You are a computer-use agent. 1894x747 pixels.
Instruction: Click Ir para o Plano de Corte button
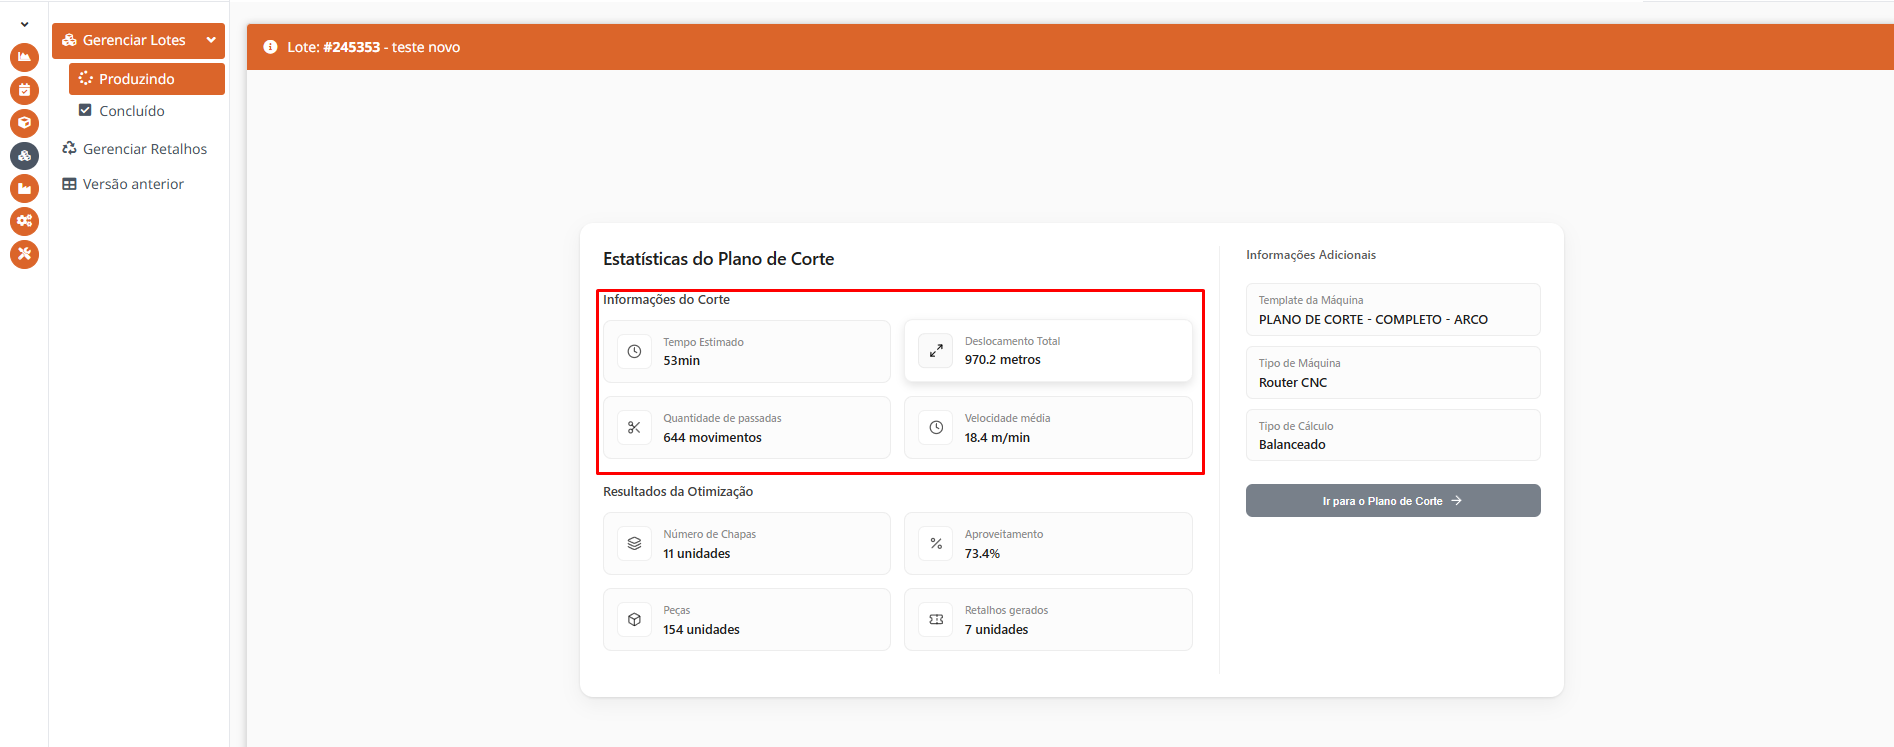[1392, 501]
